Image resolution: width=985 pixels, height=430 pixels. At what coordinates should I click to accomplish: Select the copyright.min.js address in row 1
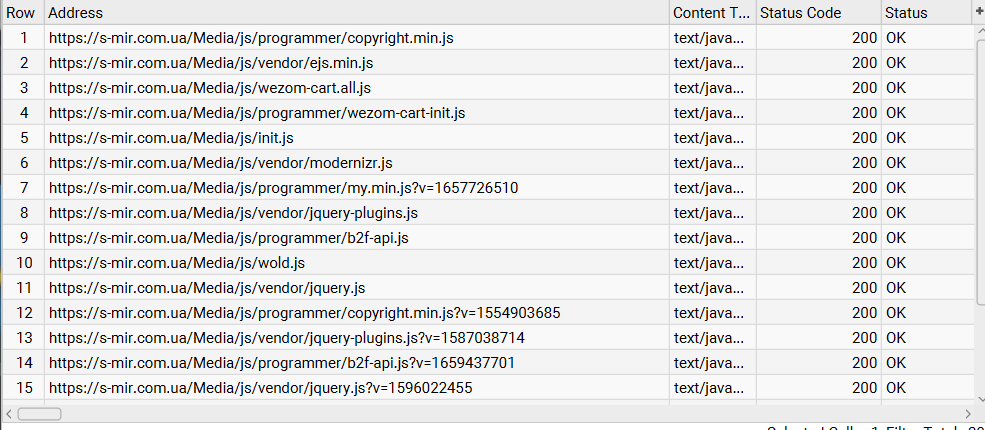tap(251, 38)
